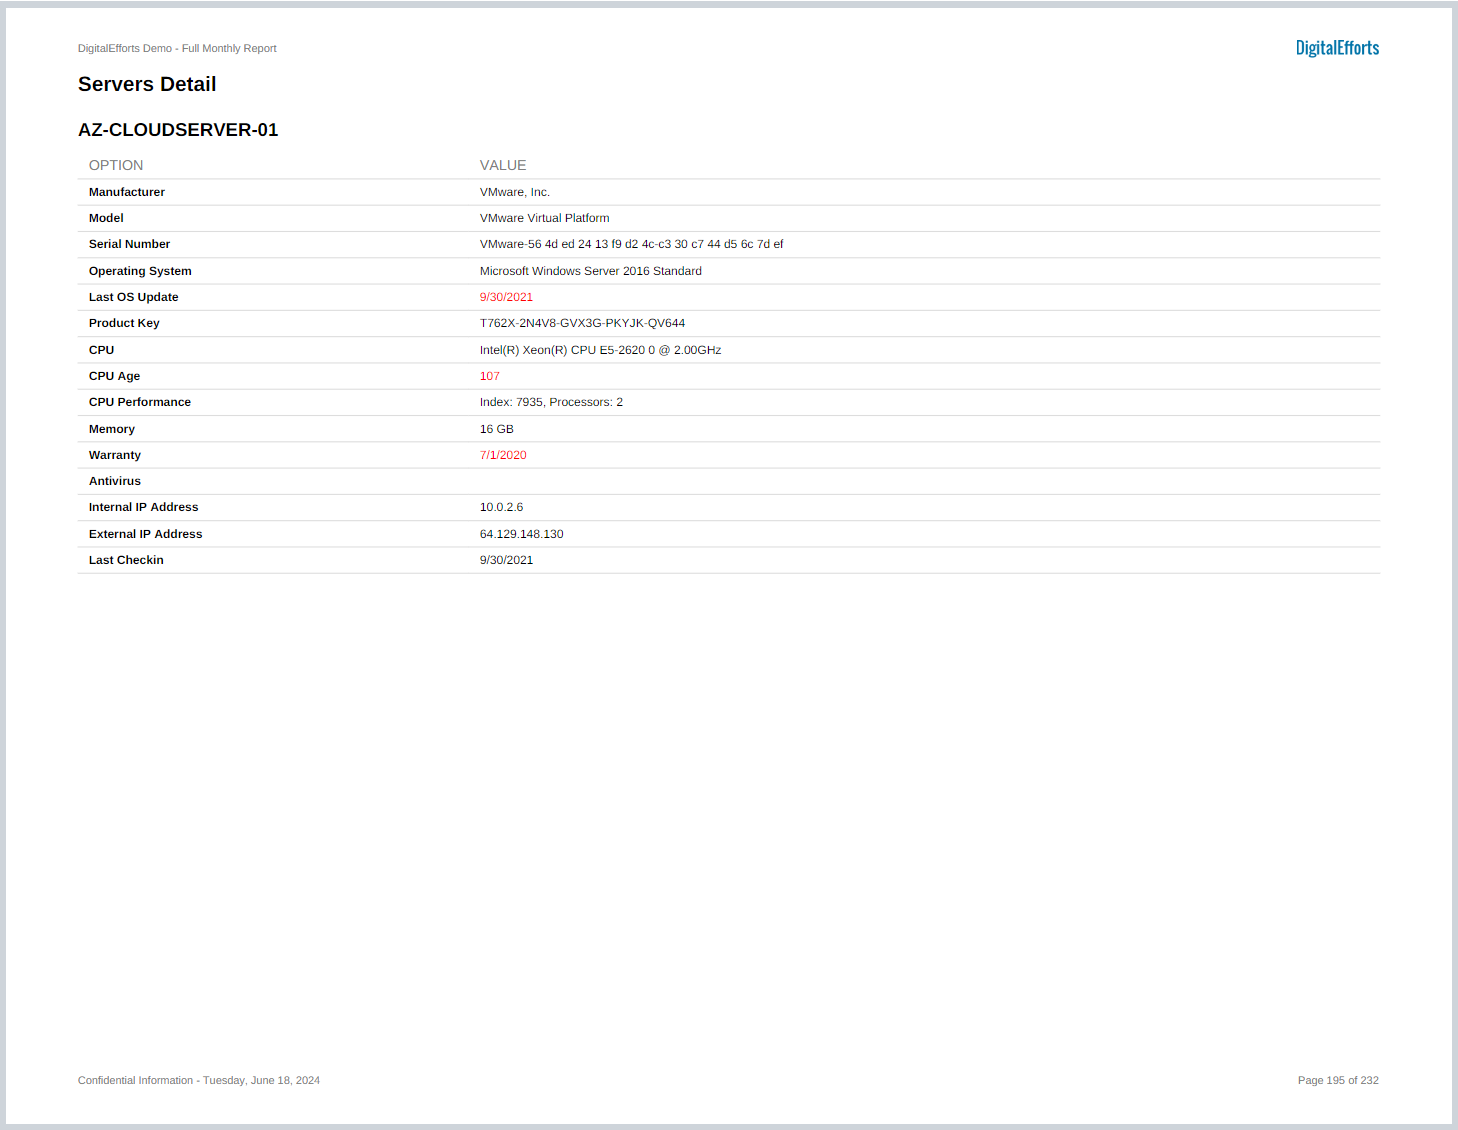Select the Serial Number label

pos(130,244)
